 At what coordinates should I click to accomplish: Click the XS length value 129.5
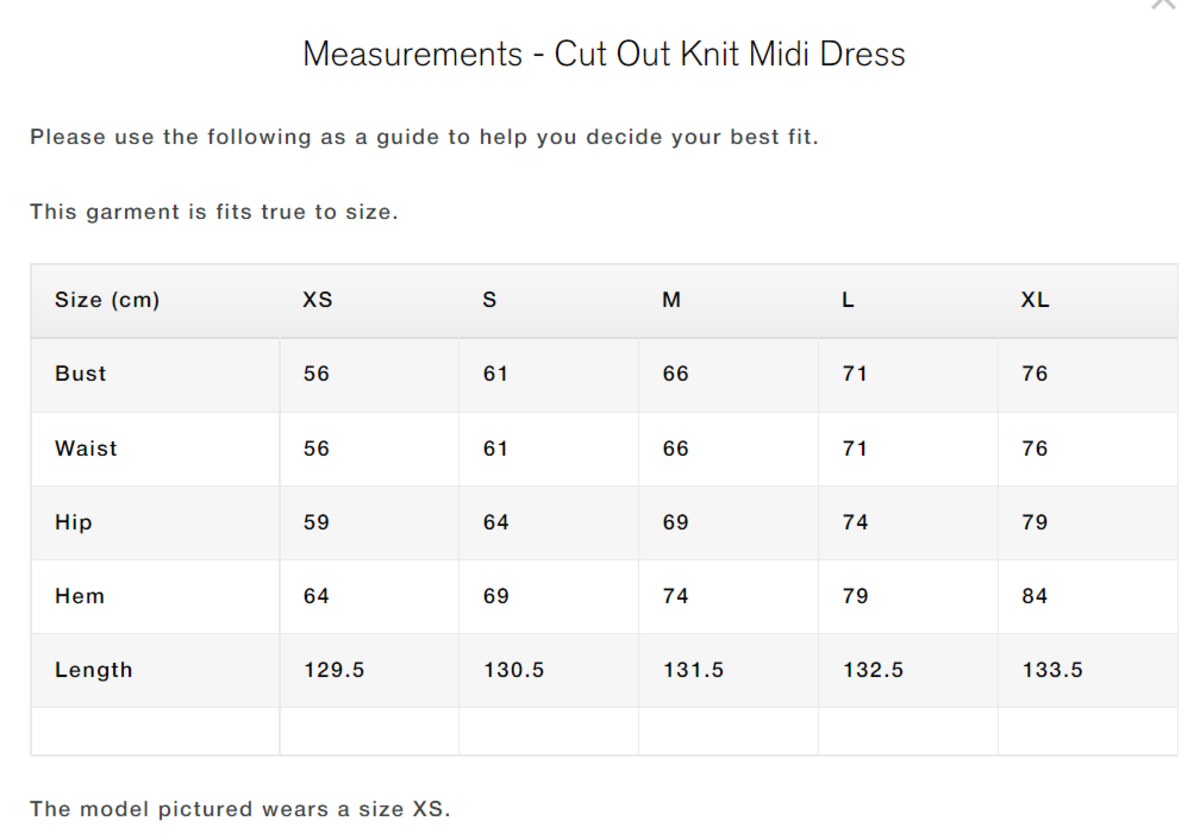(334, 670)
